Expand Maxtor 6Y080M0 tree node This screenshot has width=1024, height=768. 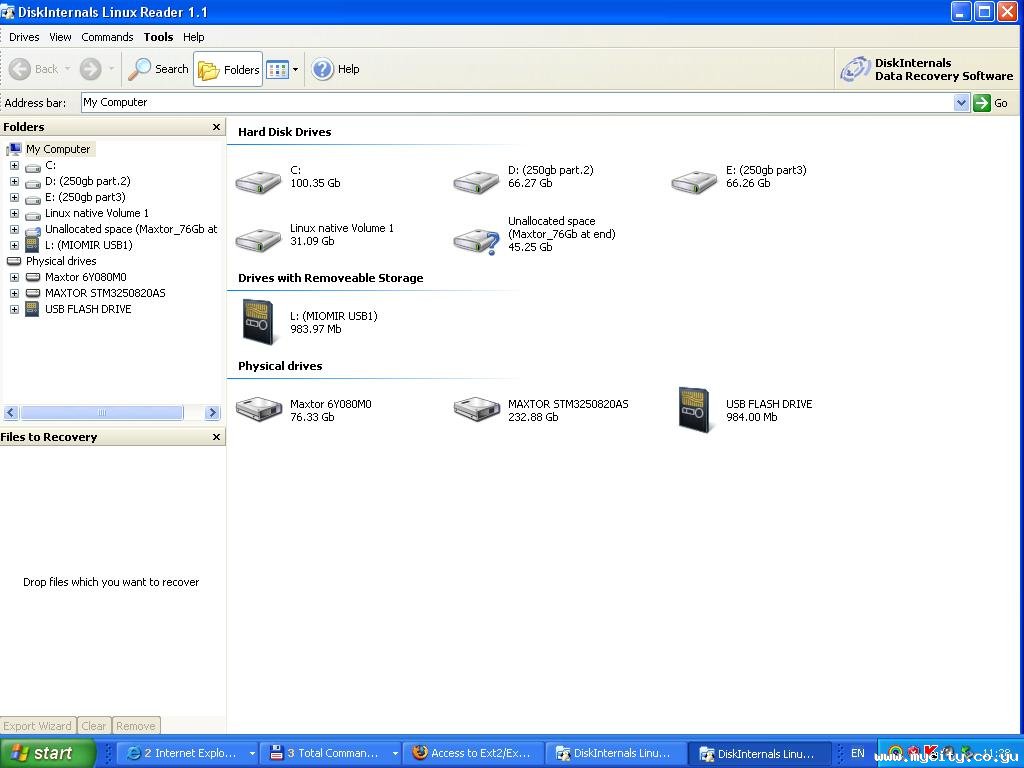pyautogui.click(x=14, y=277)
